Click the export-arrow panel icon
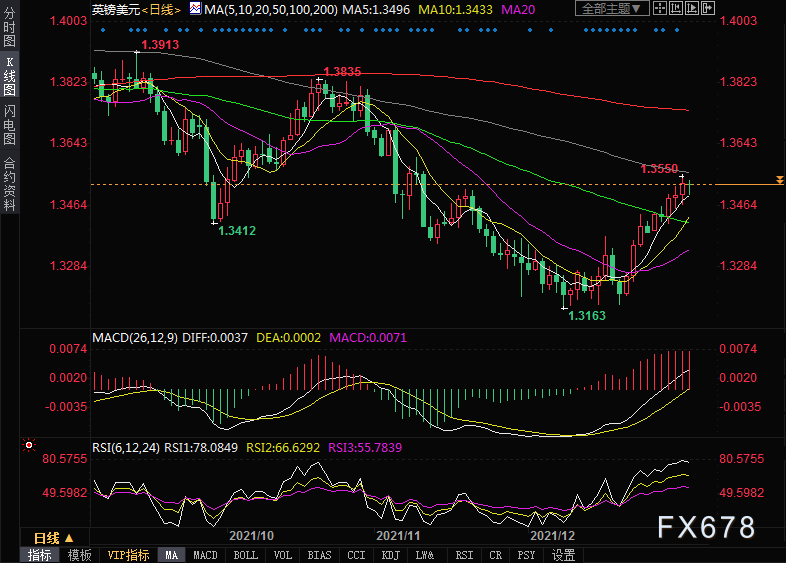This screenshot has height=563, width=786. click(x=708, y=8)
